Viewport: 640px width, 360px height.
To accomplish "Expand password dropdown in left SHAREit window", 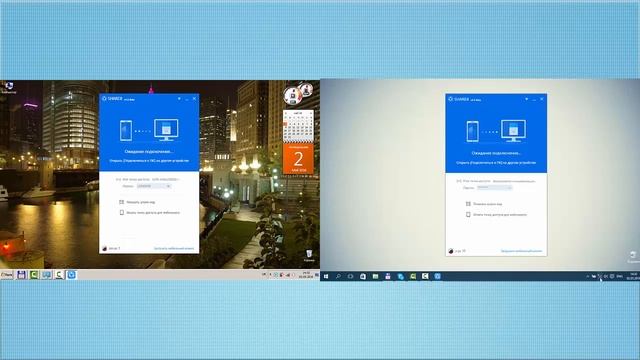I will coord(168,186).
